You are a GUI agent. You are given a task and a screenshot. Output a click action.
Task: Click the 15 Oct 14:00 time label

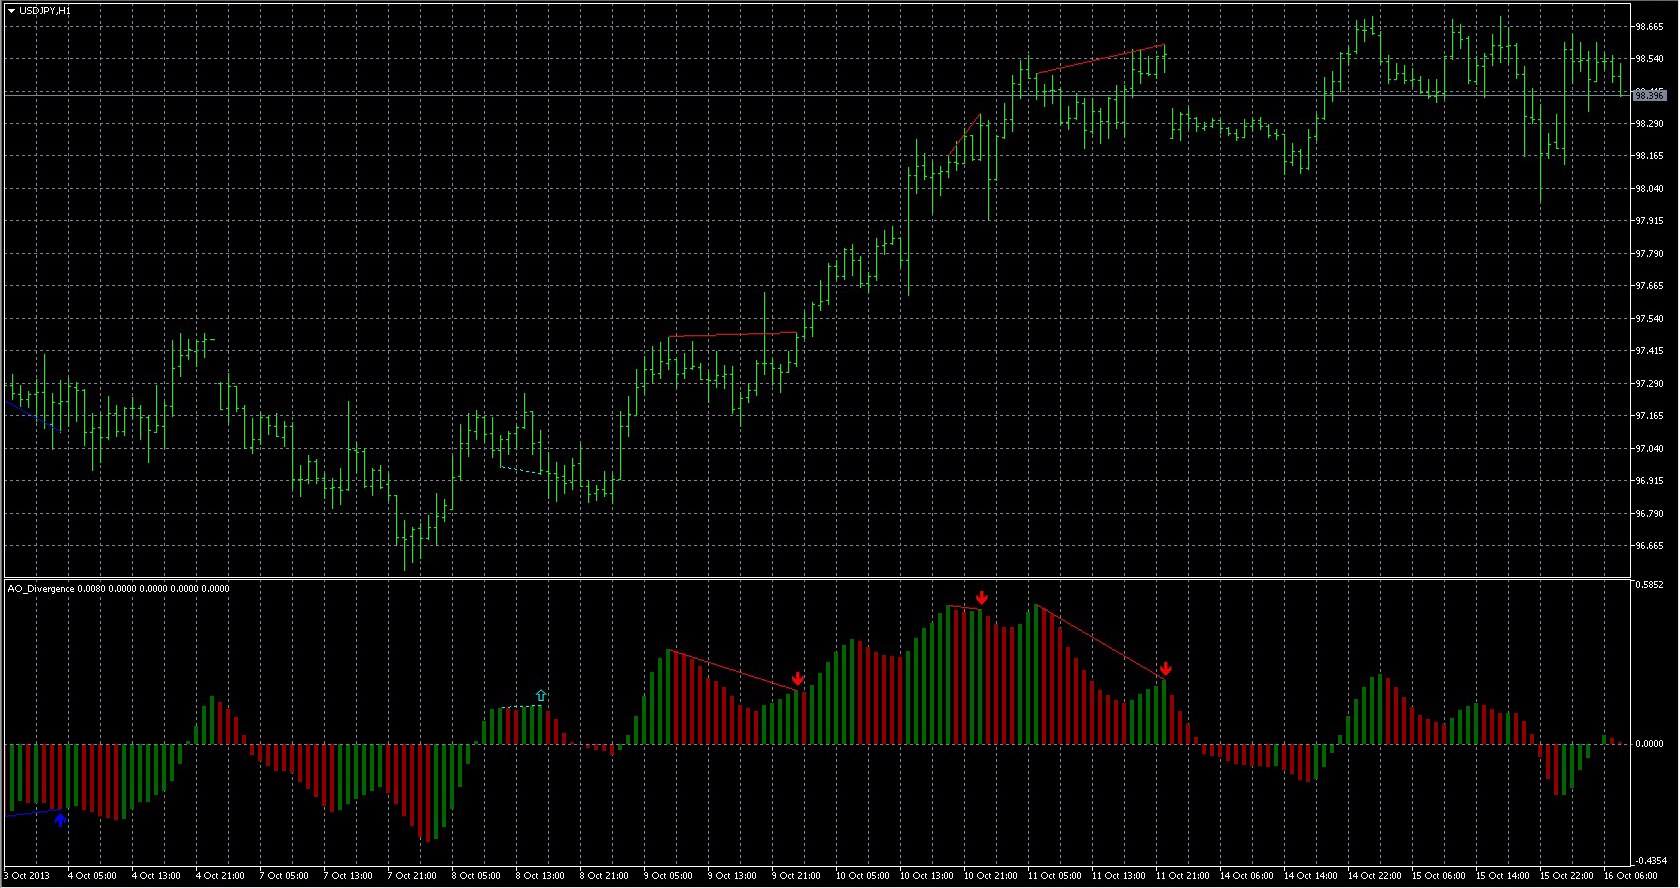pos(1503,876)
